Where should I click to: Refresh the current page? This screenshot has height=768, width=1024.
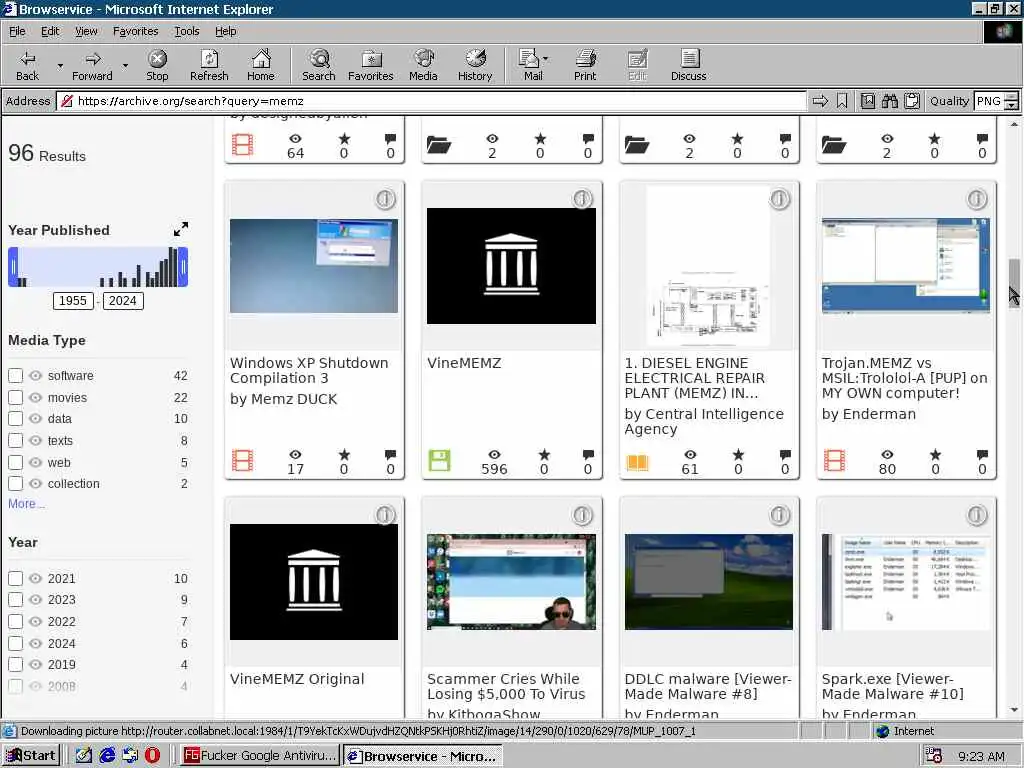pyautogui.click(x=209, y=65)
